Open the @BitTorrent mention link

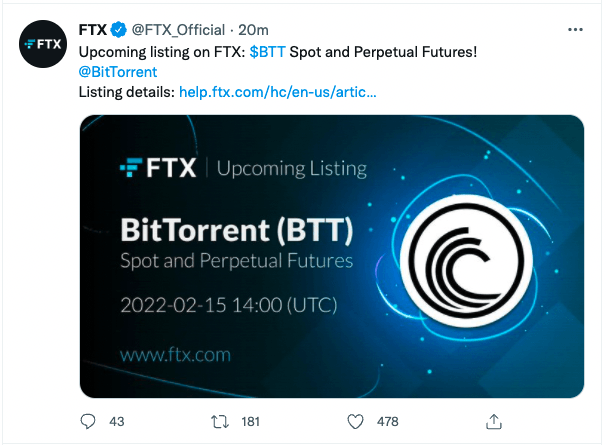[117, 71]
